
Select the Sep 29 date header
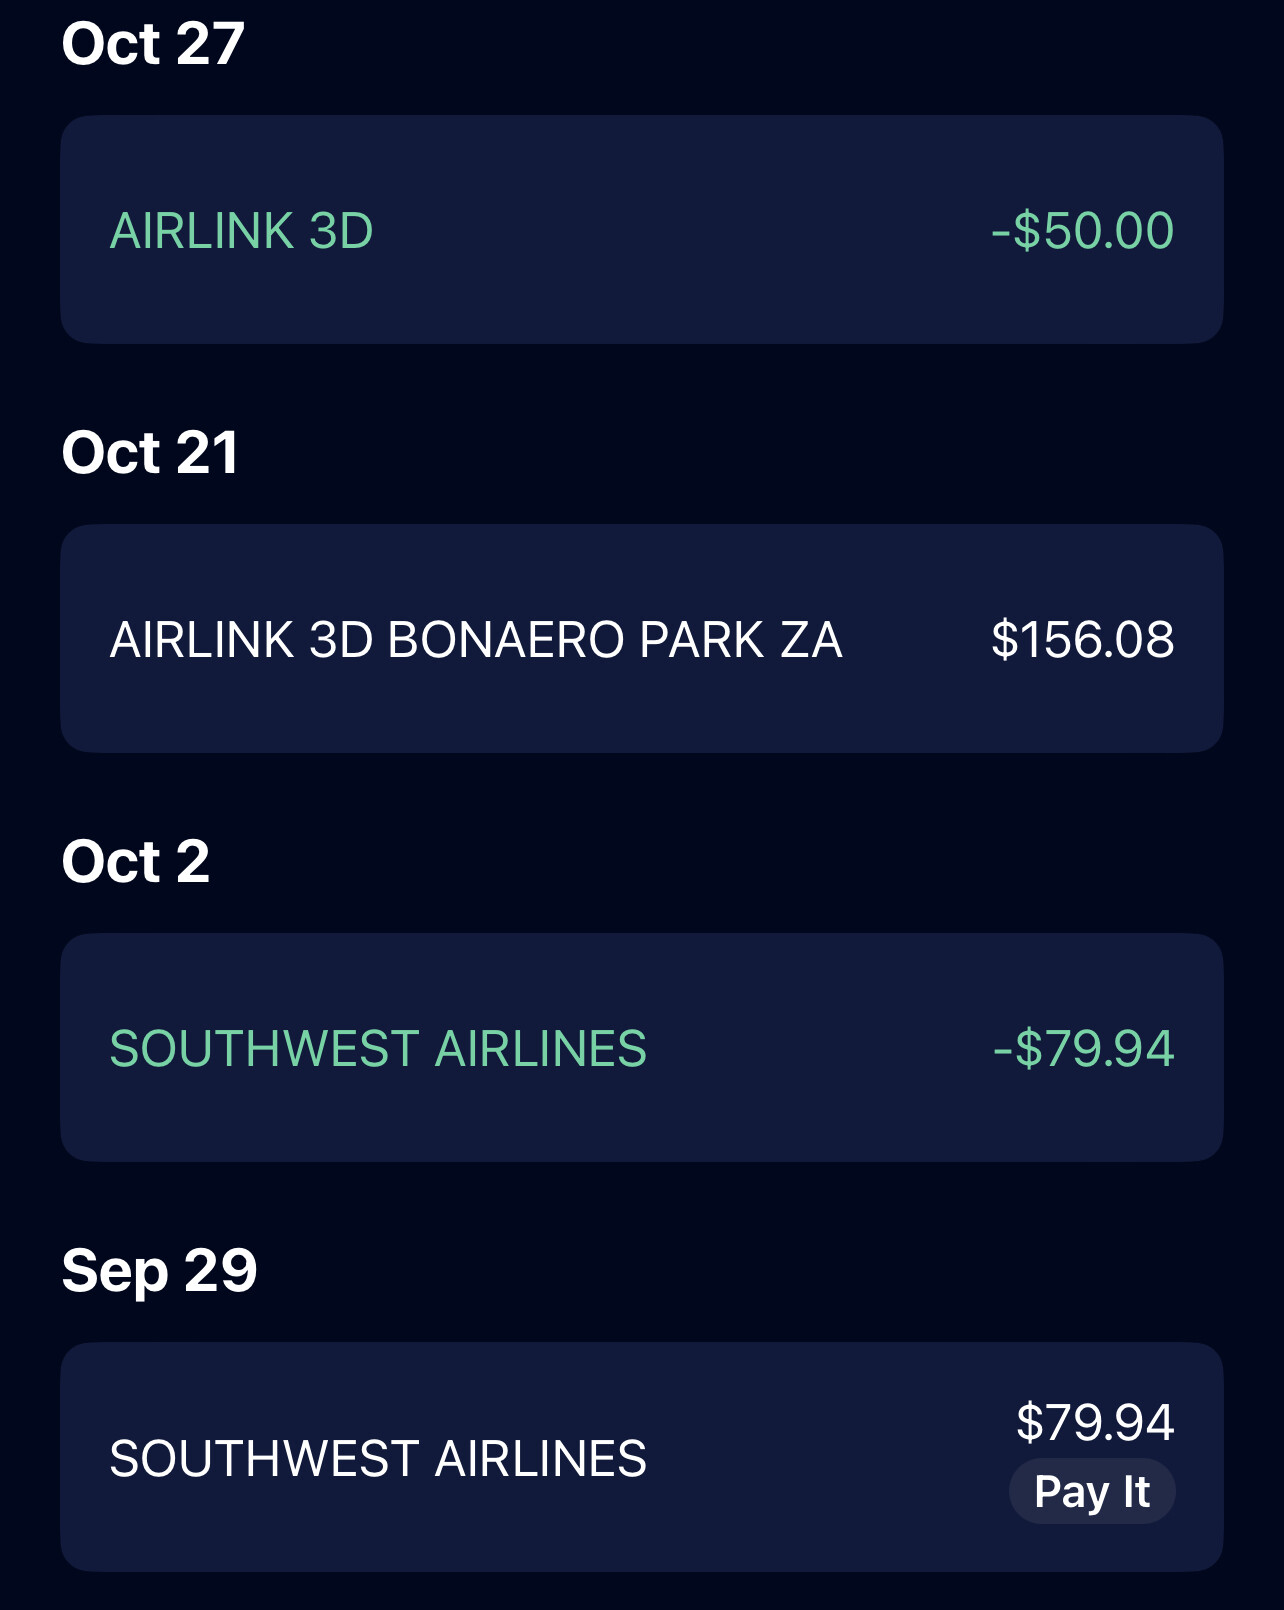[x=159, y=1271]
